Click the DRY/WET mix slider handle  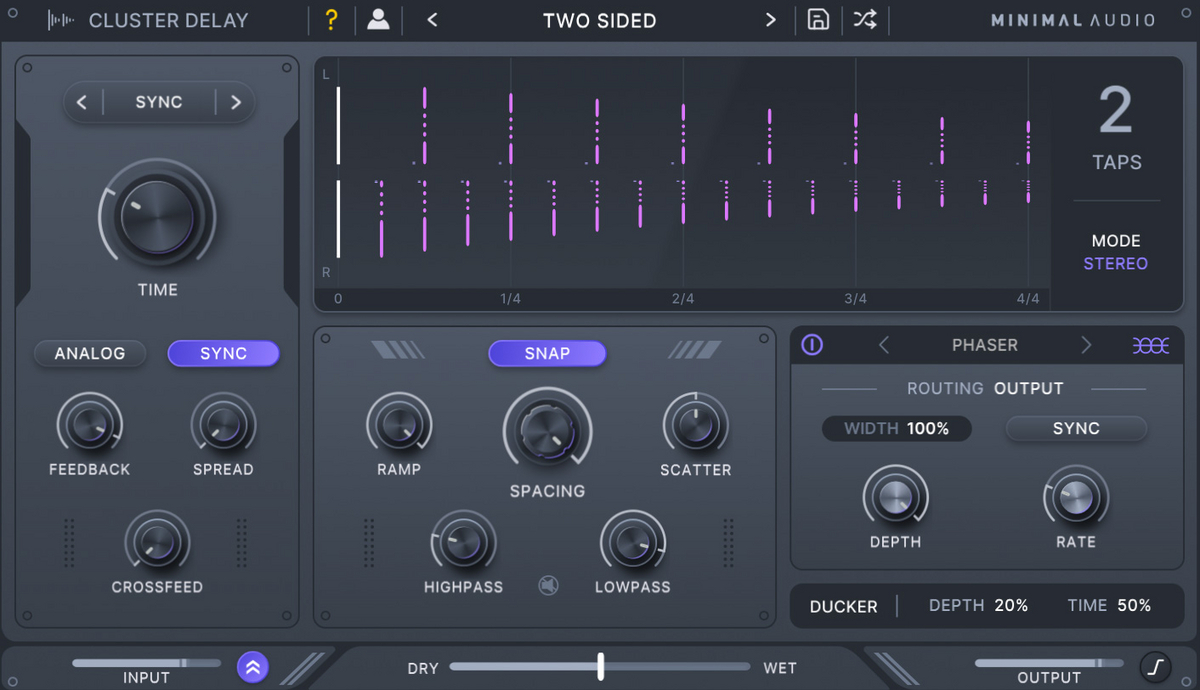(x=600, y=666)
